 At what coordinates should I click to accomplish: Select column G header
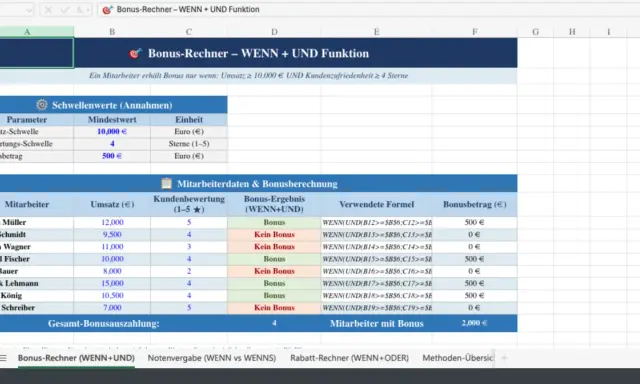536,32
